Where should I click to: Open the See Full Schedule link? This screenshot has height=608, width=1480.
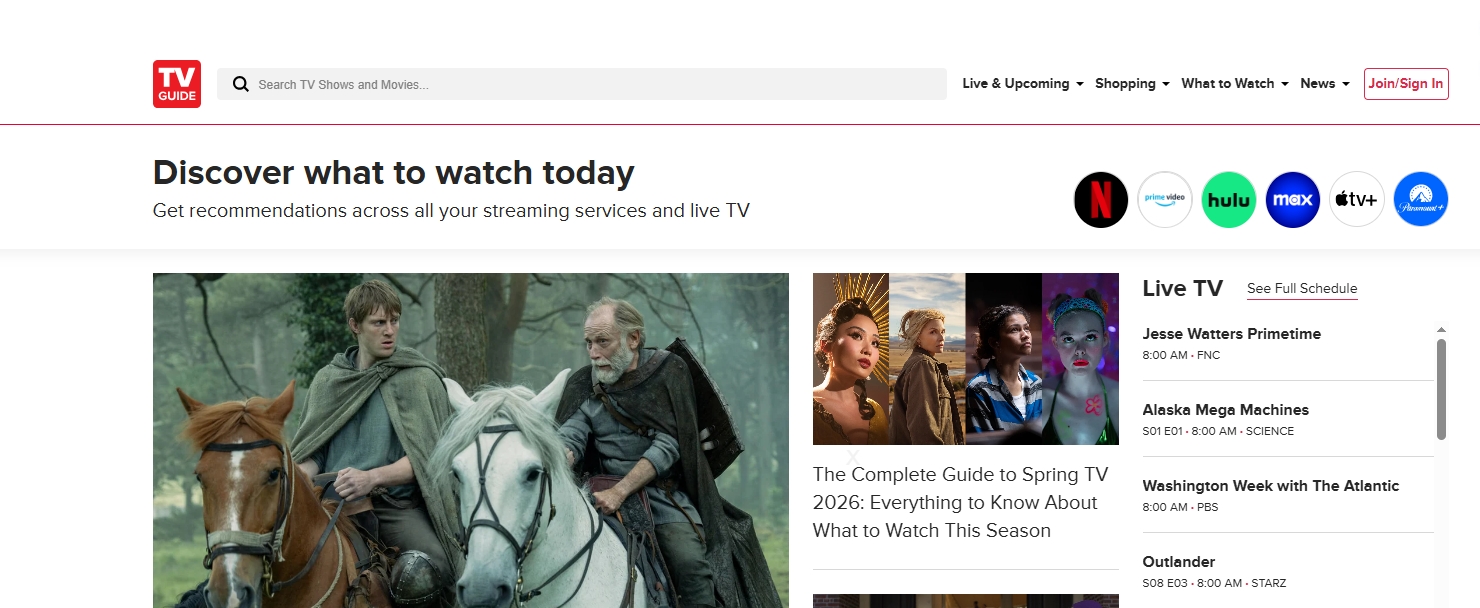(x=1302, y=289)
